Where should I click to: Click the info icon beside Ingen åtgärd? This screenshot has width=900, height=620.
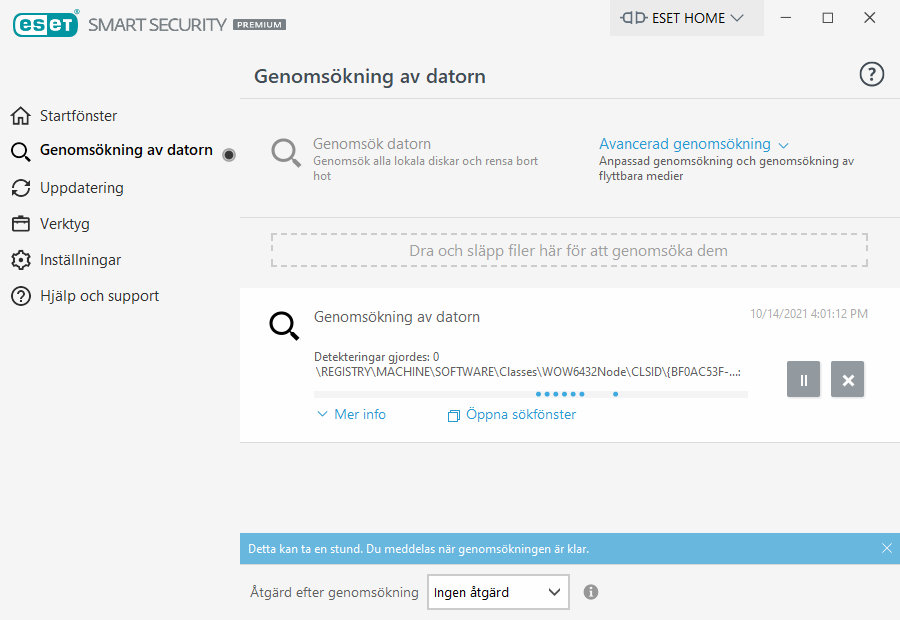click(x=591, y=592)
